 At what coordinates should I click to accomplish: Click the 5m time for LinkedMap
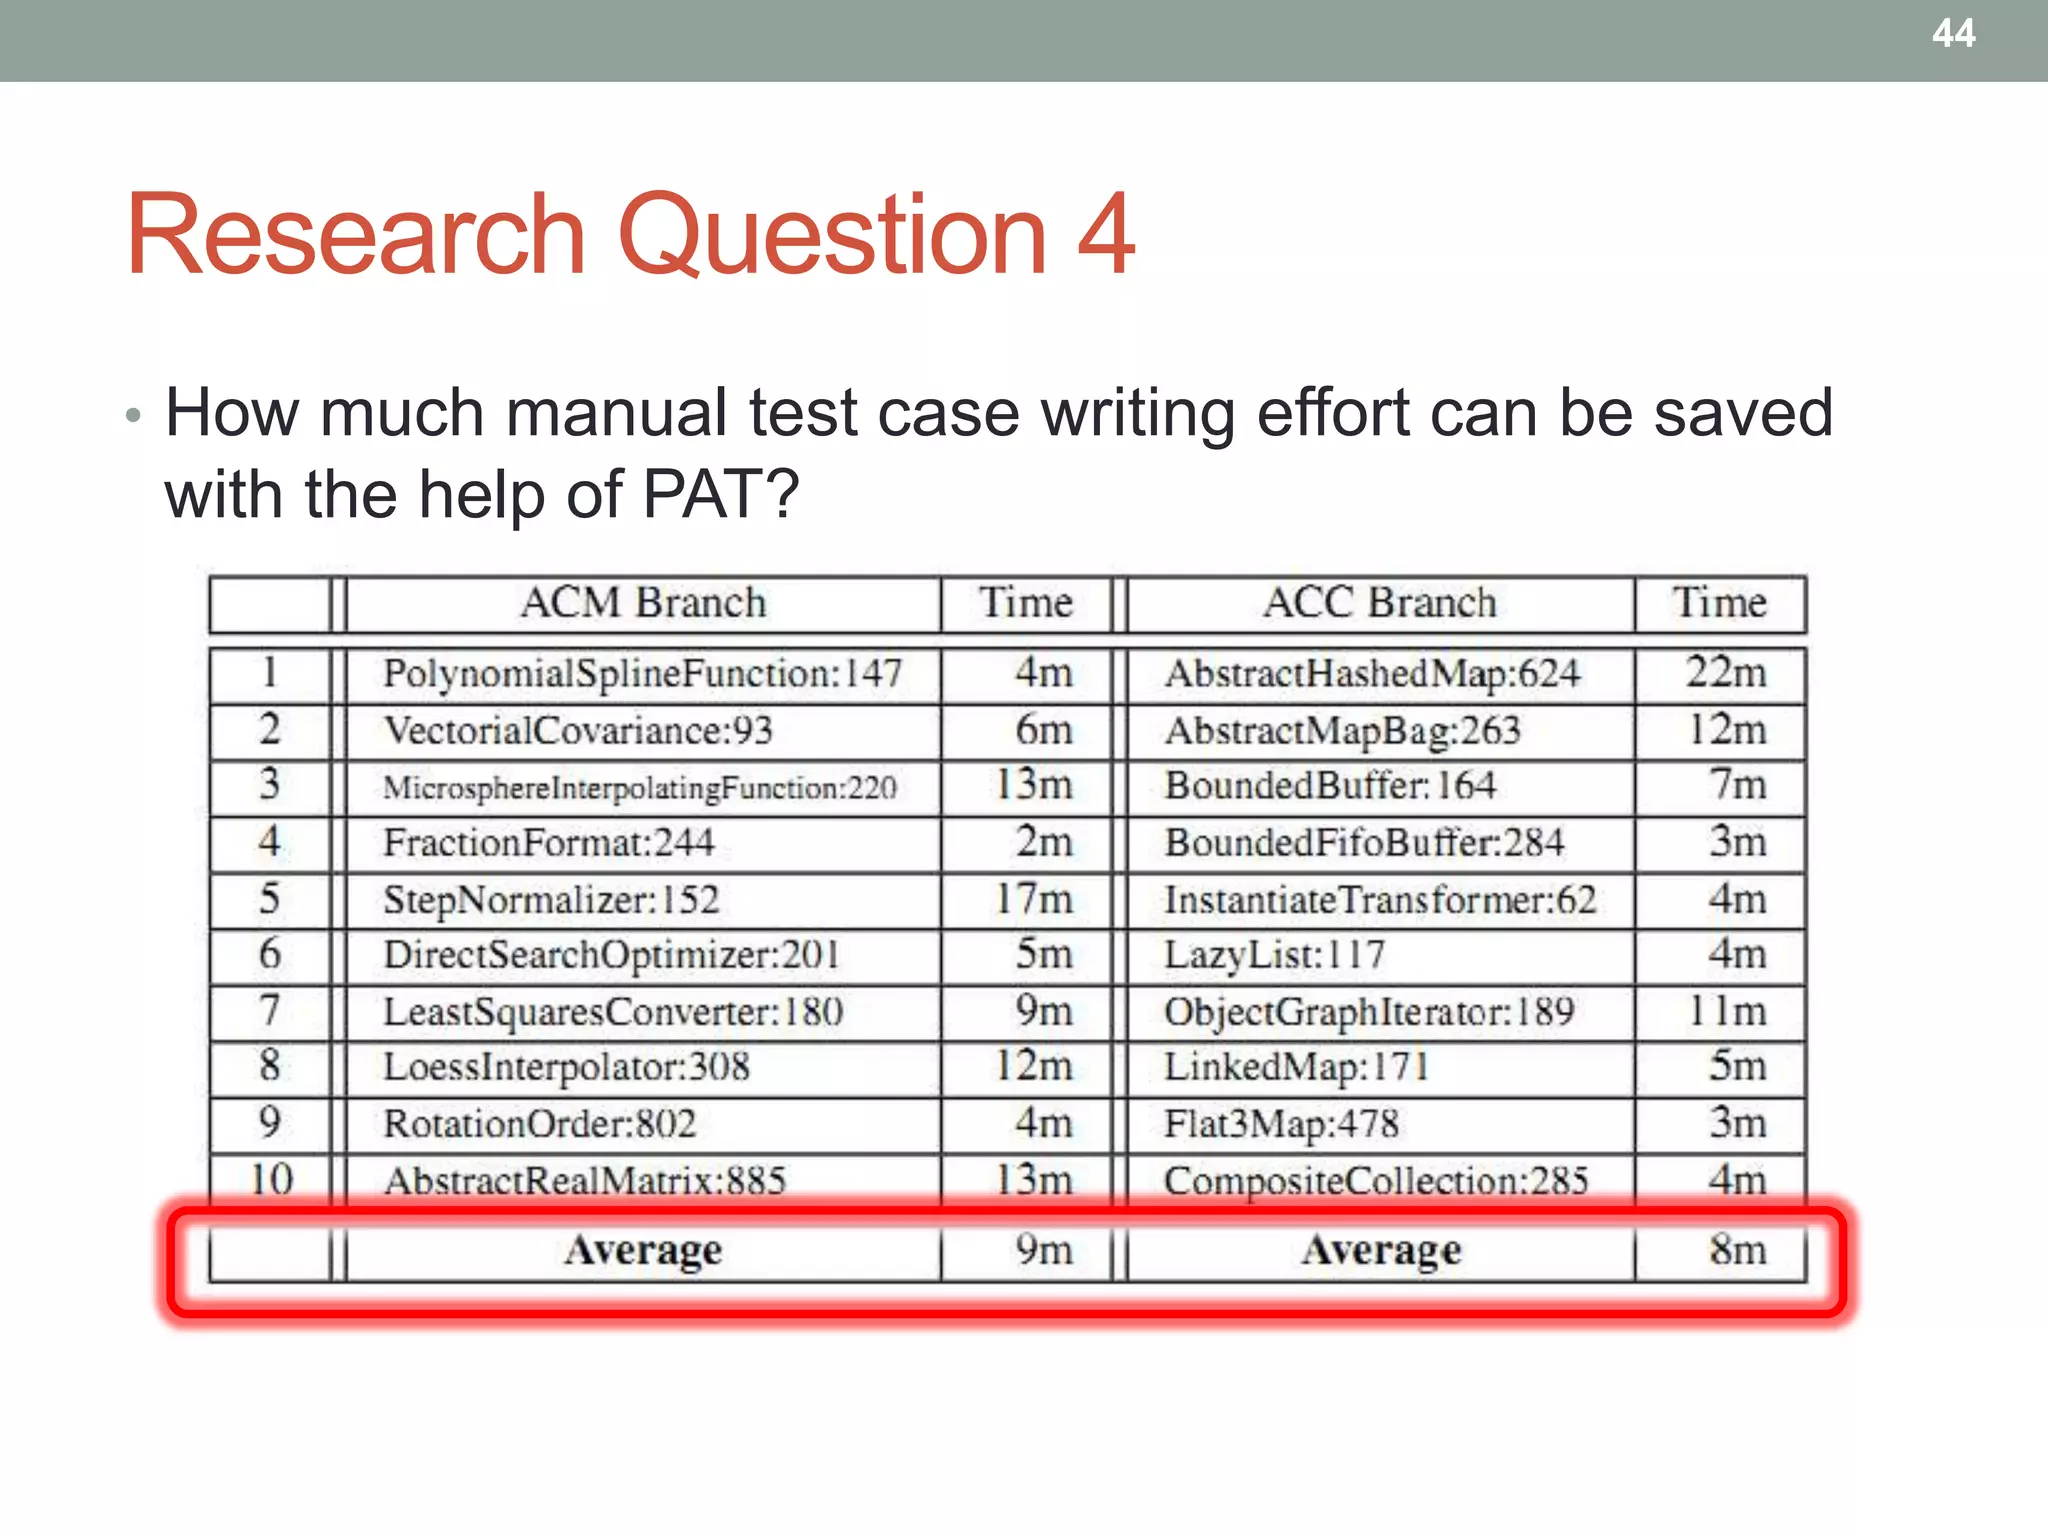[x=1737, y=1066]
